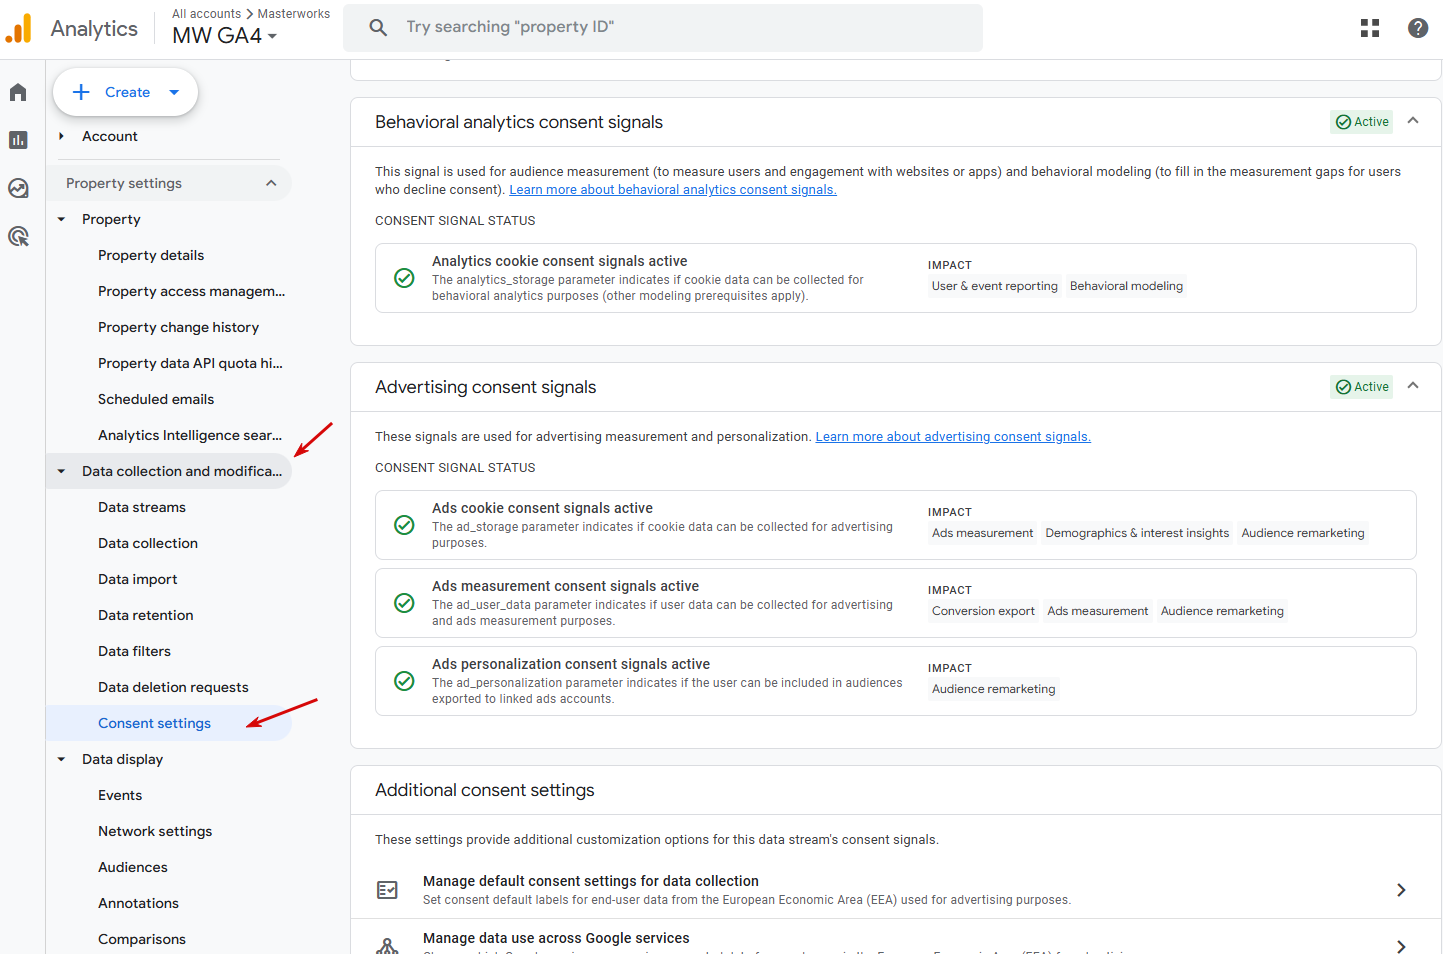This screenshot has width=1443, height=954.
Task: Open Scheduled emails in sidebar
Action: (x=156, y=399)
